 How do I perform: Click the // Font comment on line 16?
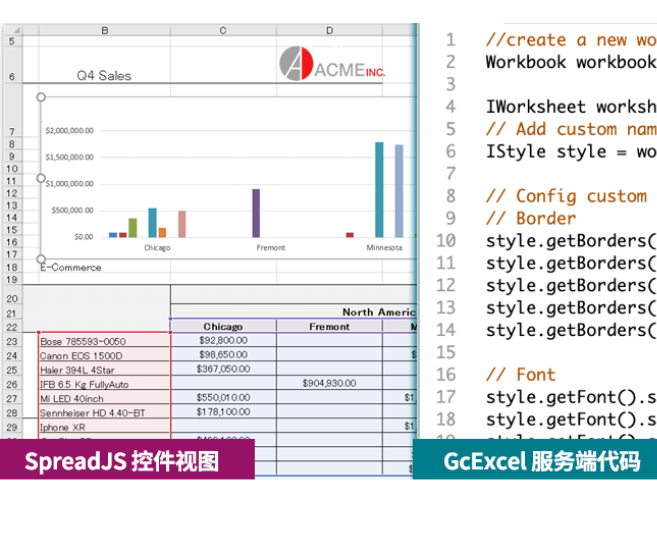click(x=521, y=375)
